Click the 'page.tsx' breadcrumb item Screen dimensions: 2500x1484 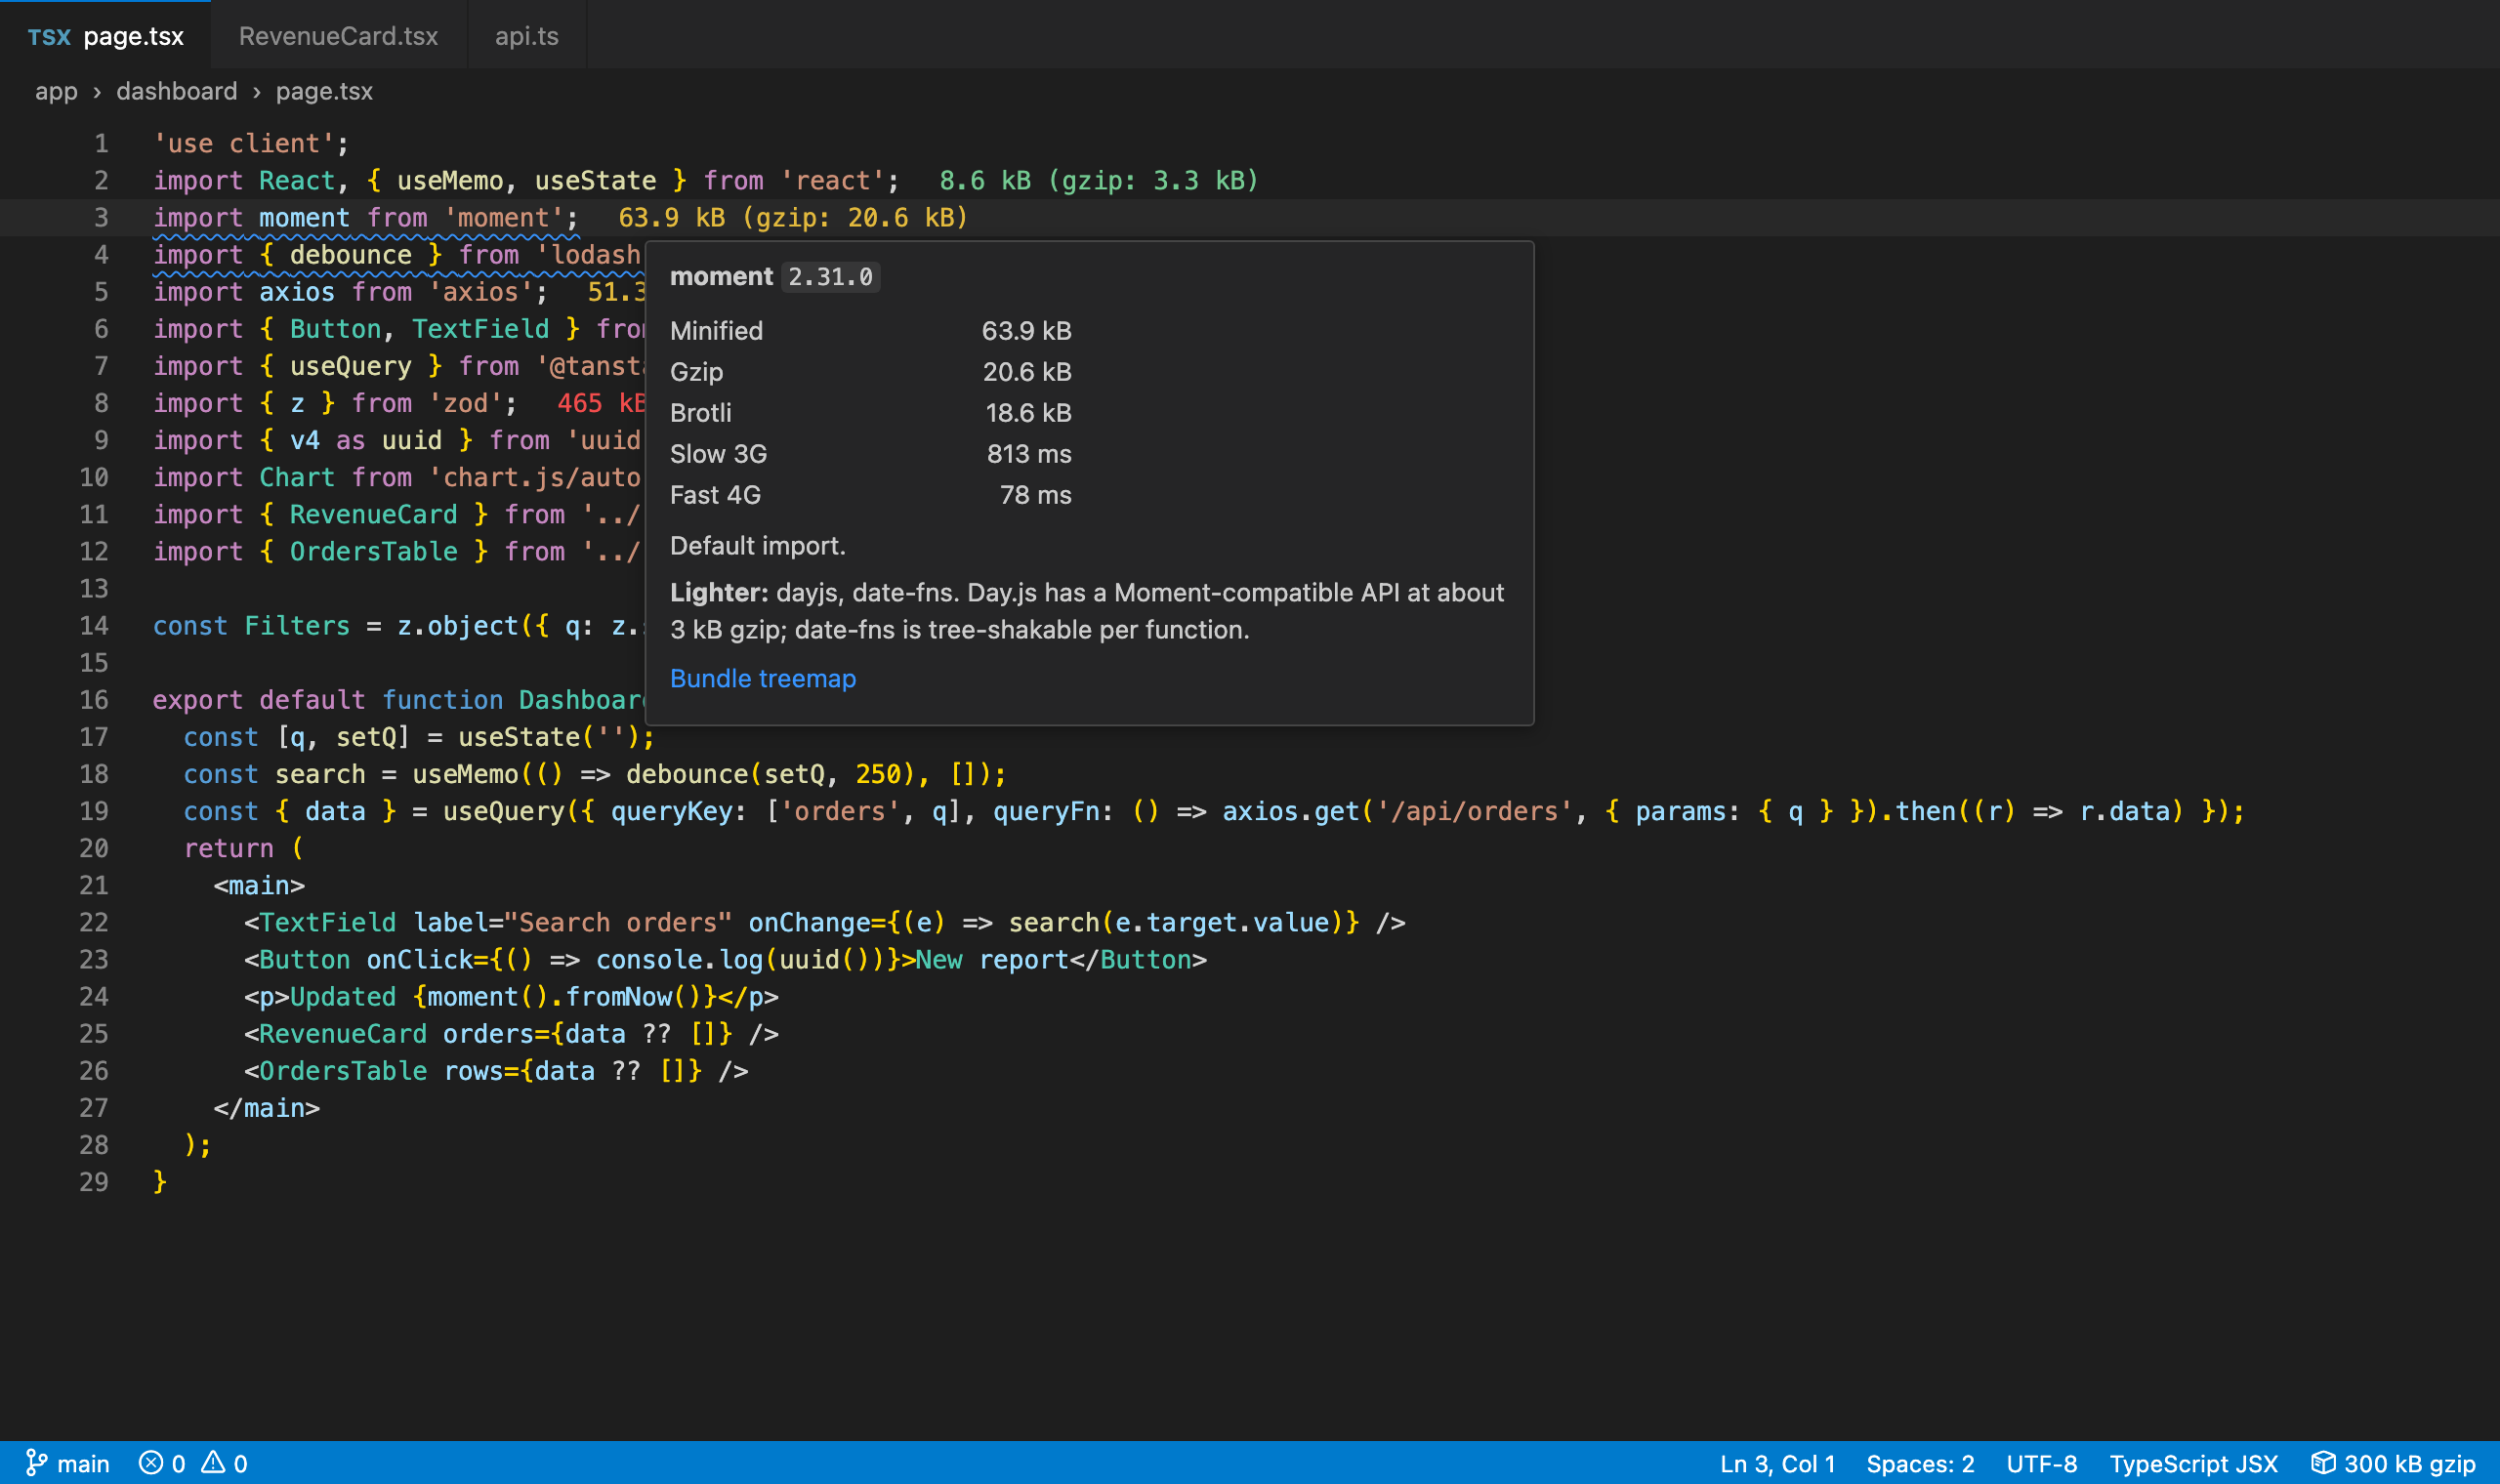point(324,91)
